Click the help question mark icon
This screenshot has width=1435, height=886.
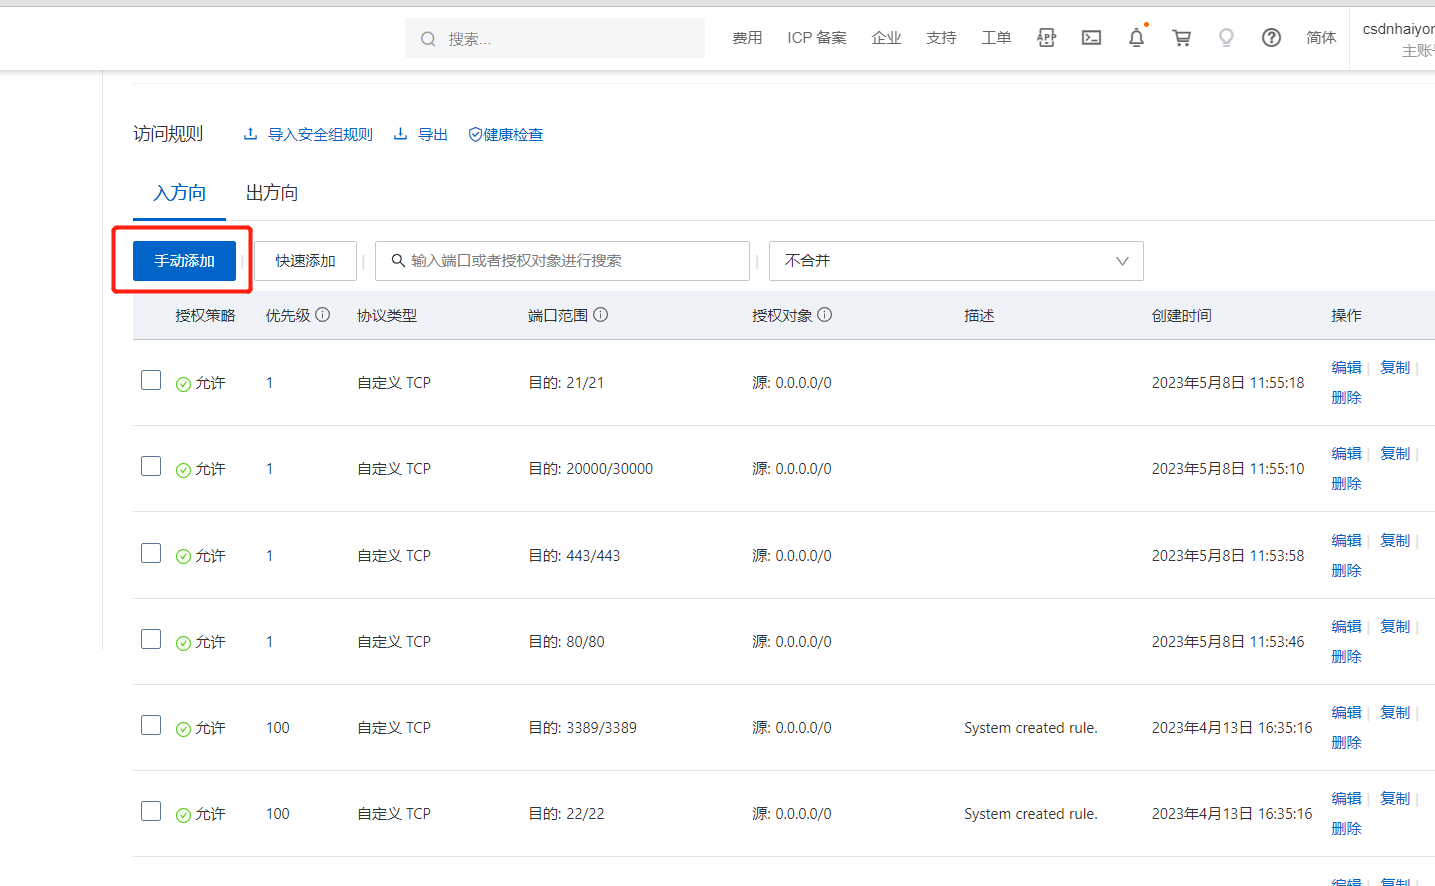[1271, 37]
